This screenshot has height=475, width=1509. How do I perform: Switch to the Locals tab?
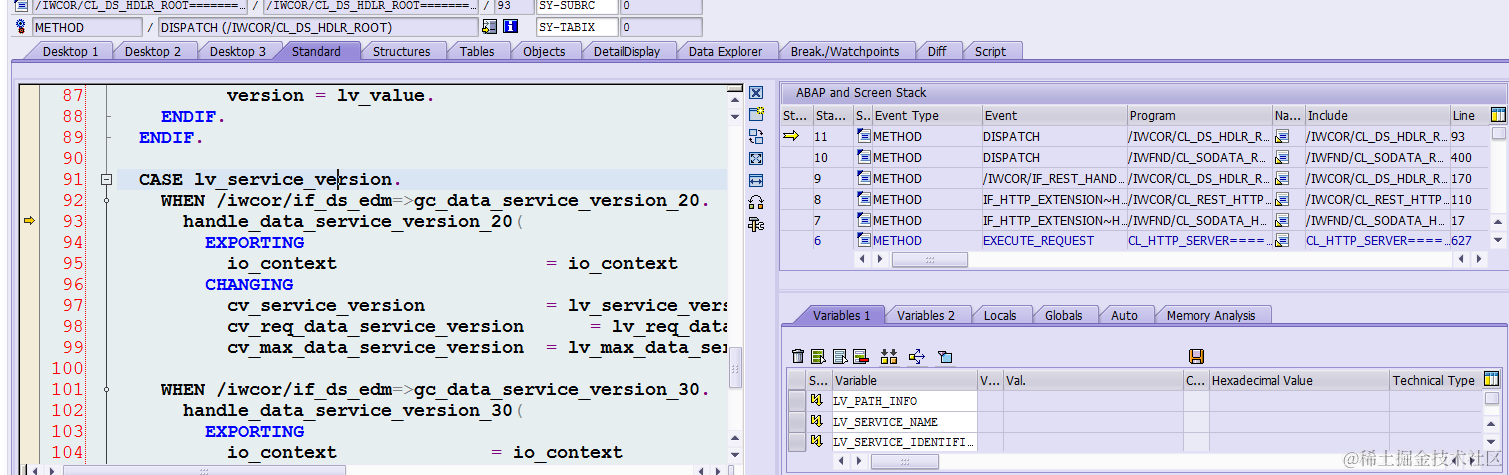(x=1000, y=315)
